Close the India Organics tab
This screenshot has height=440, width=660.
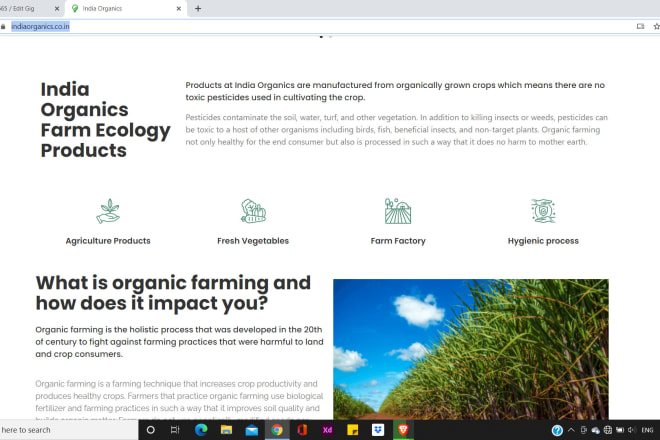pyautogui.click(x=178, y=8)
